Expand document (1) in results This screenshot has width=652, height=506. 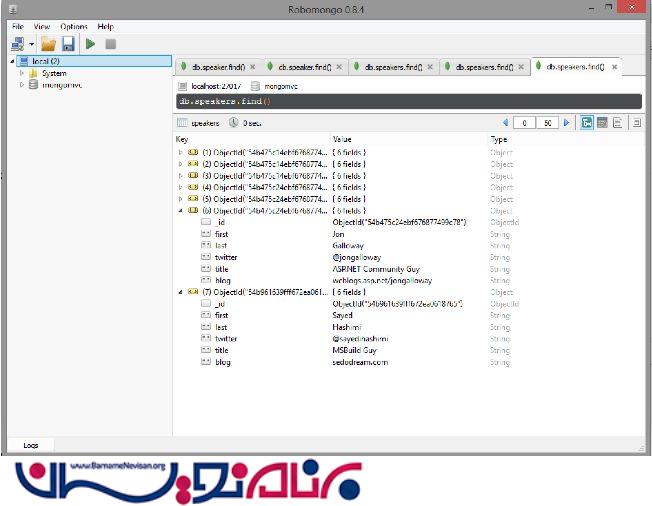181,152
